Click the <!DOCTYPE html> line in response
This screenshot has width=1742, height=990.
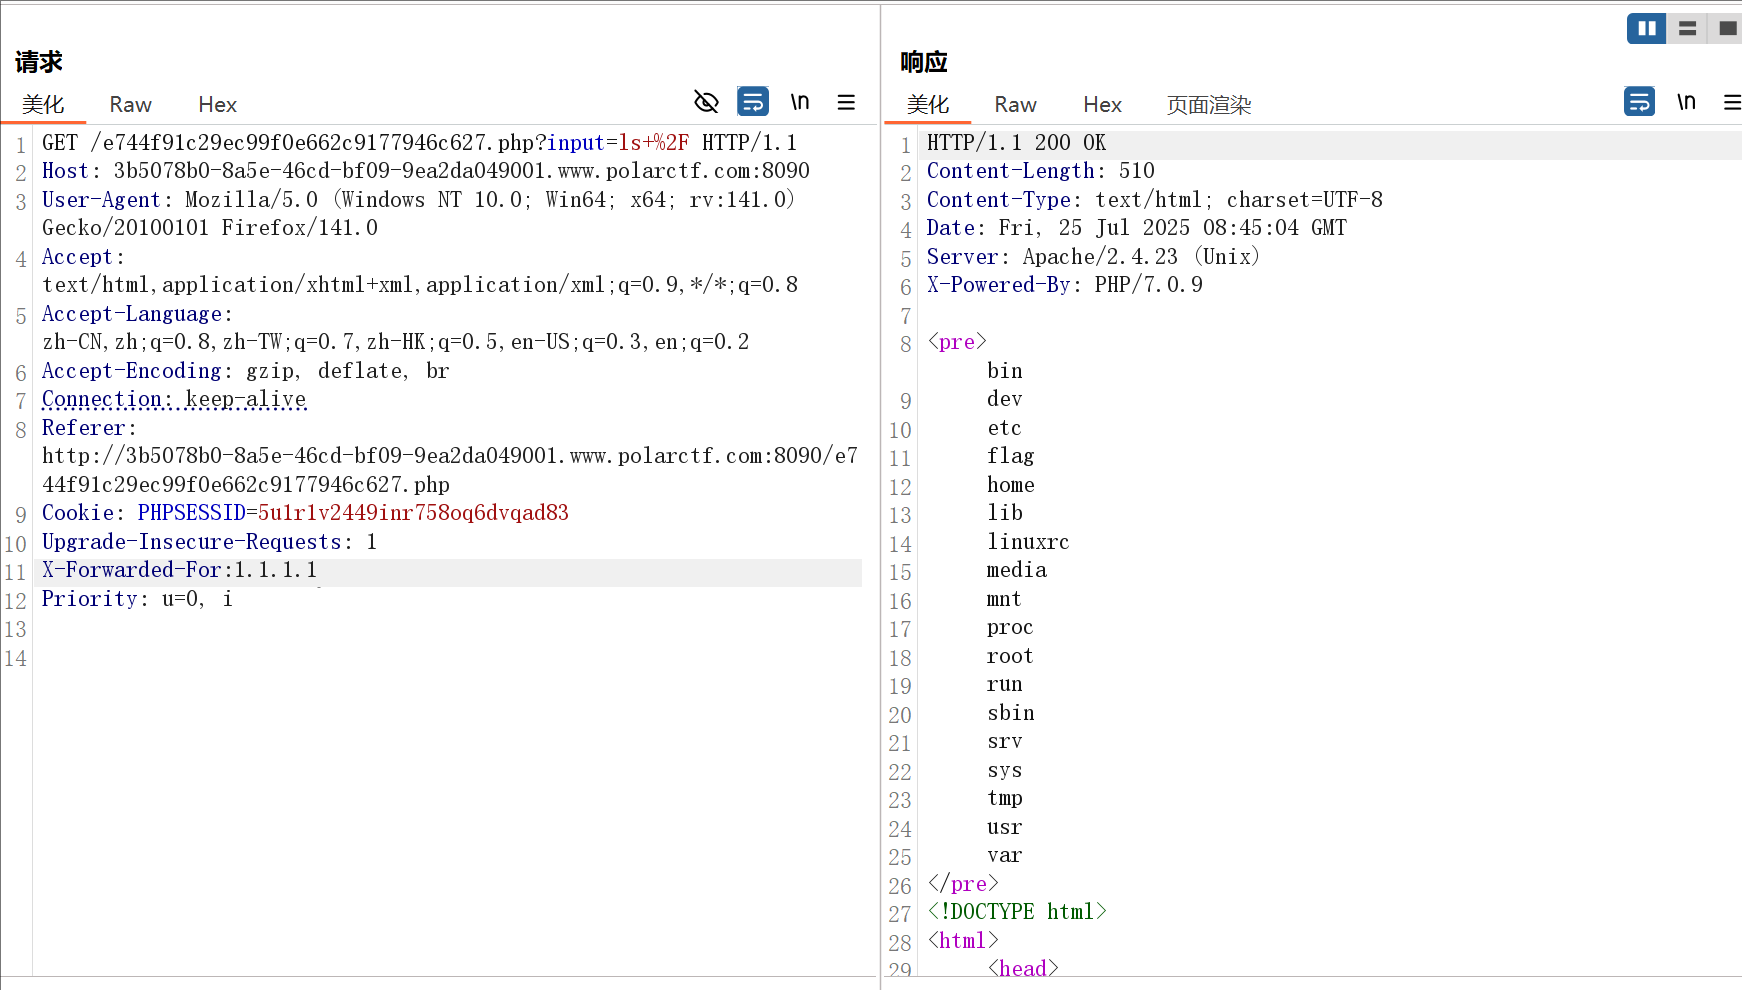pyautogui.click(x=1017, y=912)
